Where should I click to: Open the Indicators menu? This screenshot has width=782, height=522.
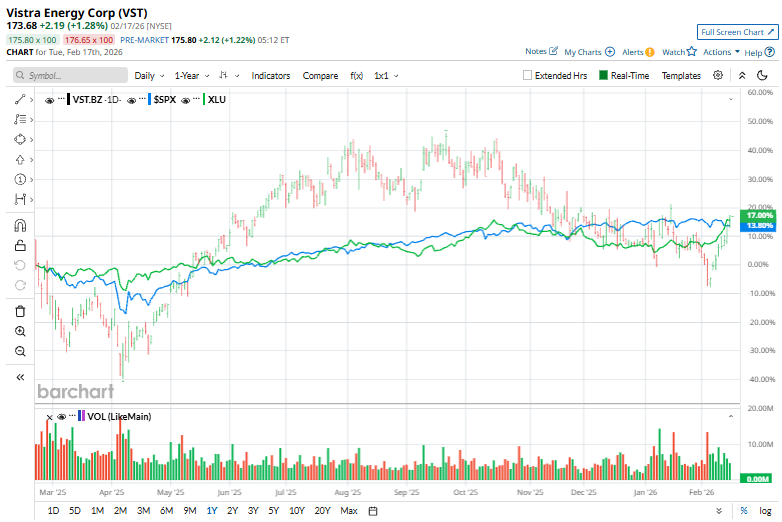tap(271, 75)
